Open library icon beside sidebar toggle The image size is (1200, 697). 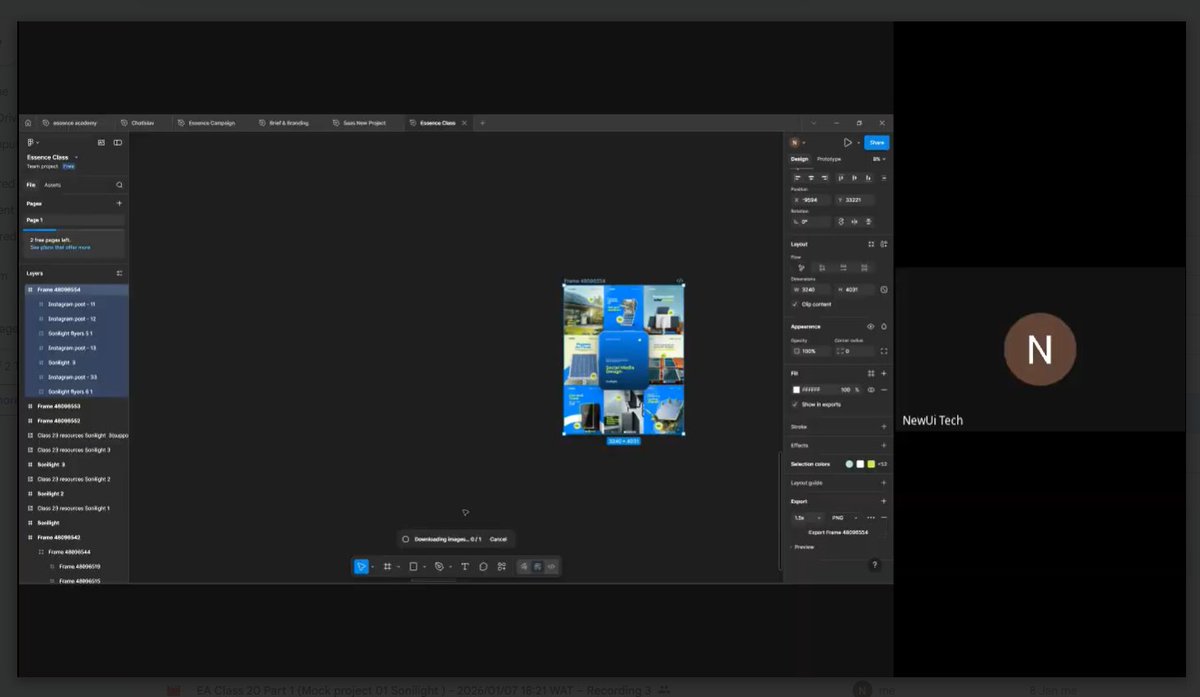pos(103,143)
